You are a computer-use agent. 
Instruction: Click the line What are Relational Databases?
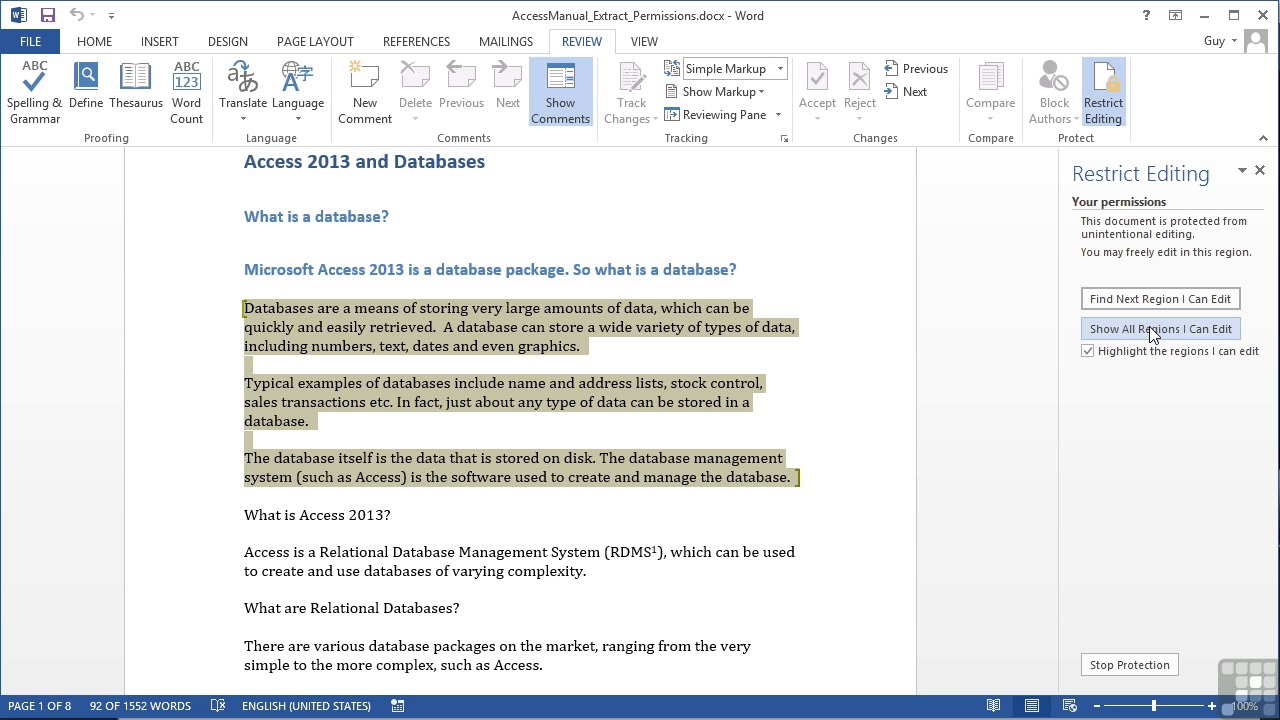click(x=352, y=608)
